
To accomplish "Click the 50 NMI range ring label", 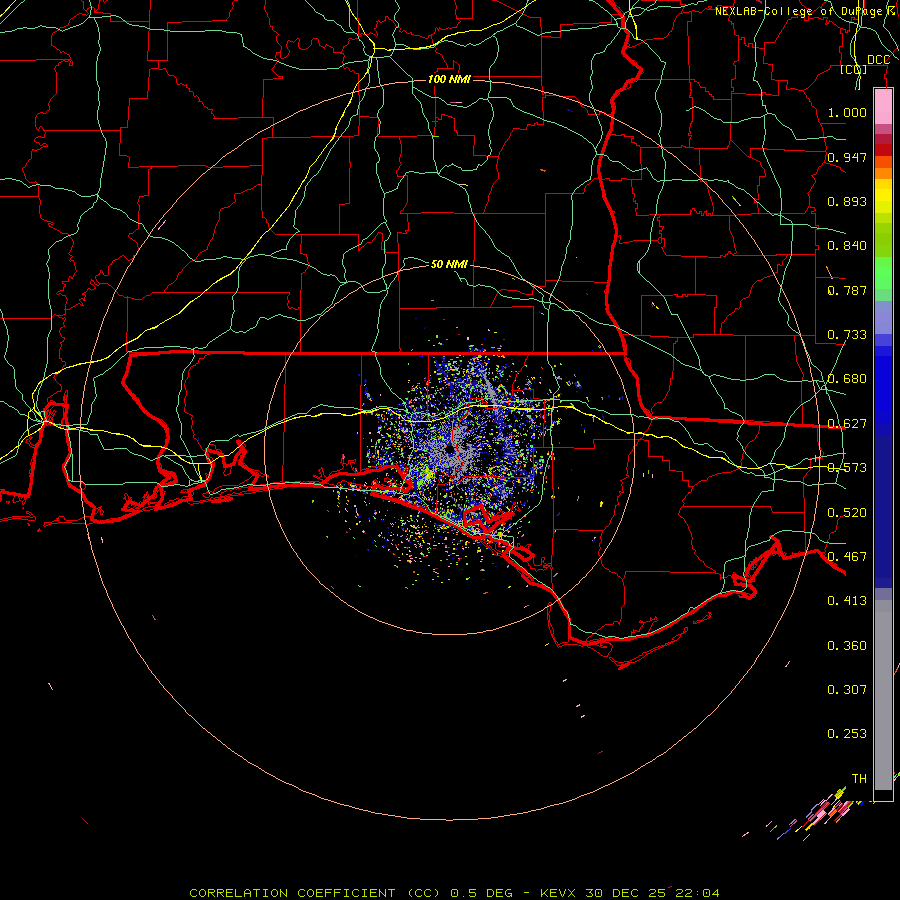I will point(449,264).
